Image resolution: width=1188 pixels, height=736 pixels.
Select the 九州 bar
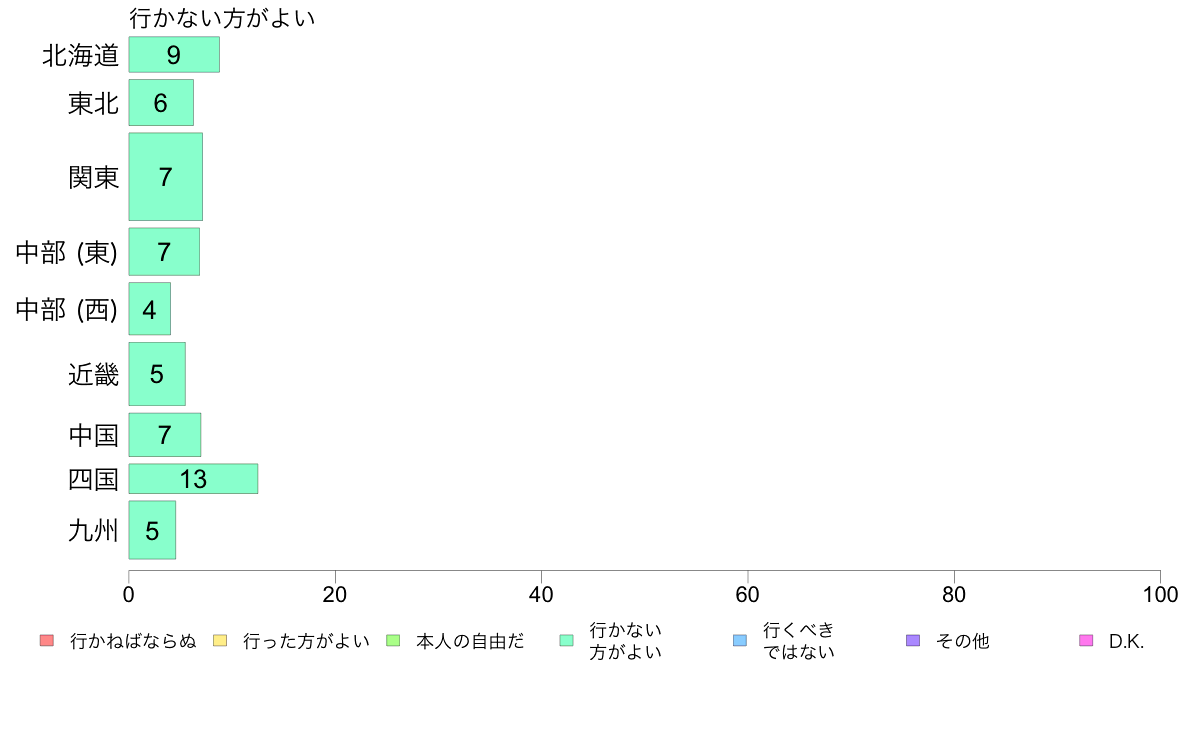pos(152,530)
